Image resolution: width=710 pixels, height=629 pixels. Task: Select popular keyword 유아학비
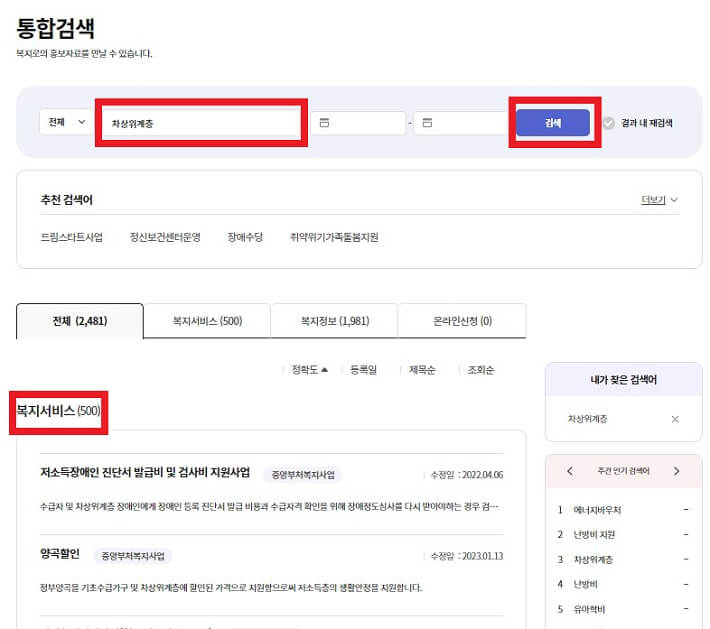pyautogui.click(x=589, y=609)
